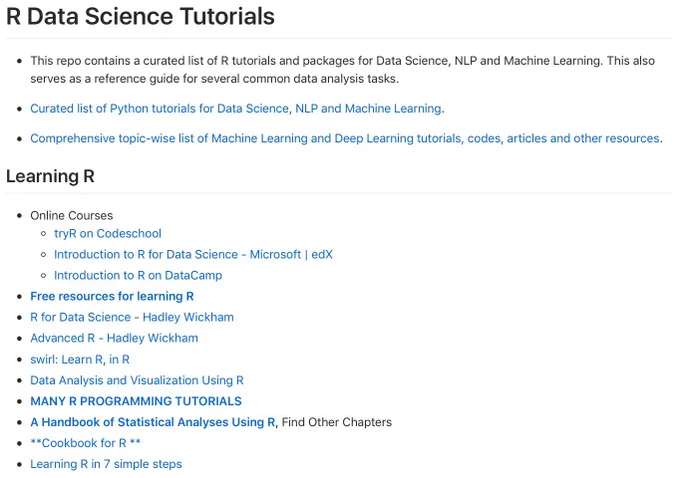Image resolution: width=680 pixels, height=478 pixels.
Task: Open Introduction to R for Data Science edX
Action: [193, 254]
